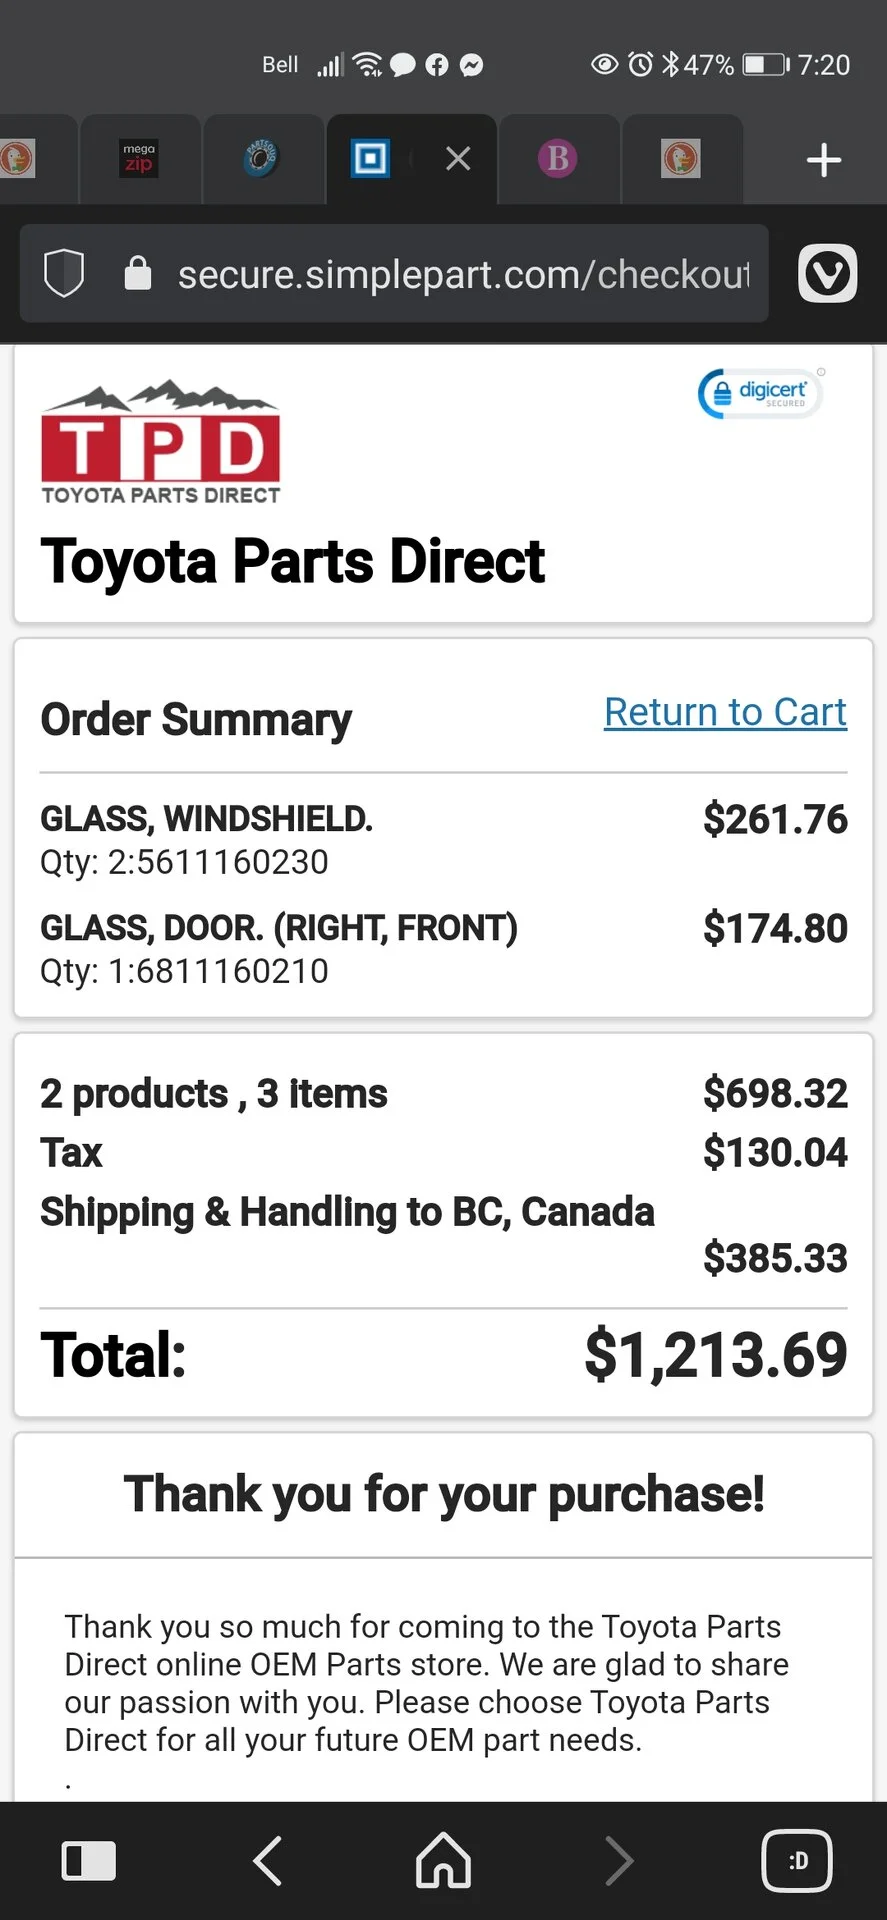887x1920 pixels.
Task: Open a new tab with plus icon
Action: coord(823,160)
